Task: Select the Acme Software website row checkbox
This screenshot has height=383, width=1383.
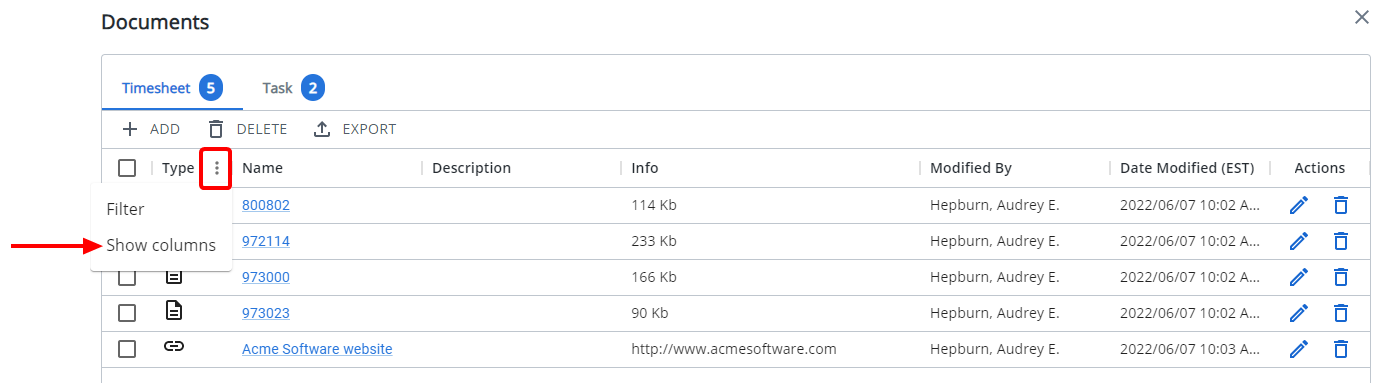Action: point(127,349)
